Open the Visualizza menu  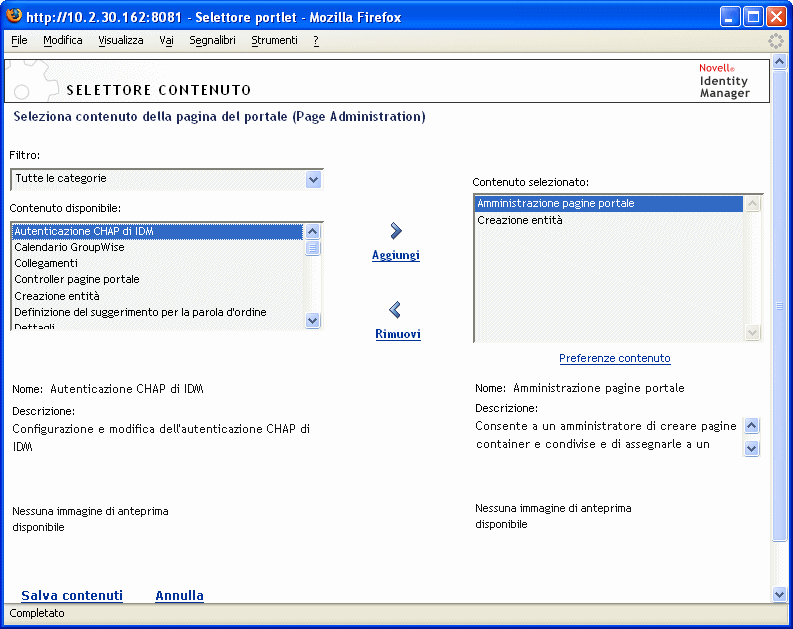[121, 40]
